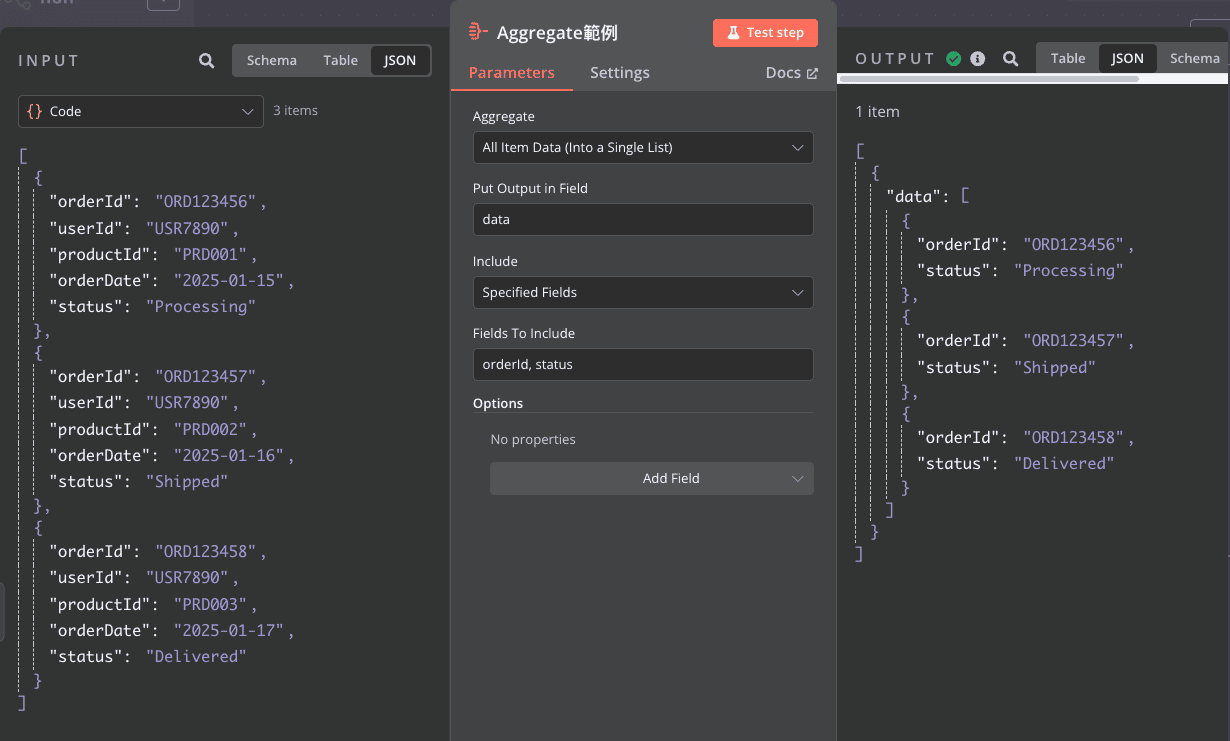Viewport: 1230px width, 741px height.
Task: Click input status value "Shipped"
Action: [x=187, y=481]
